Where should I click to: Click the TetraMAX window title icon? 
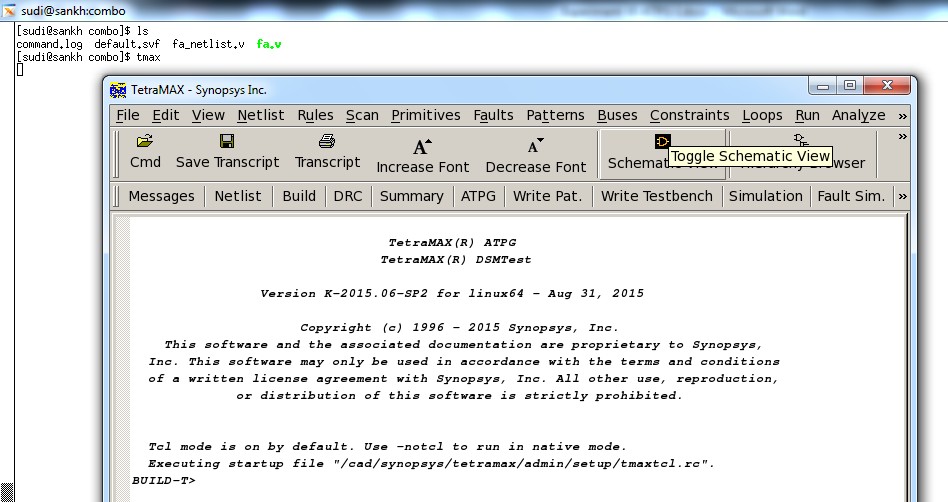(118, 90)
